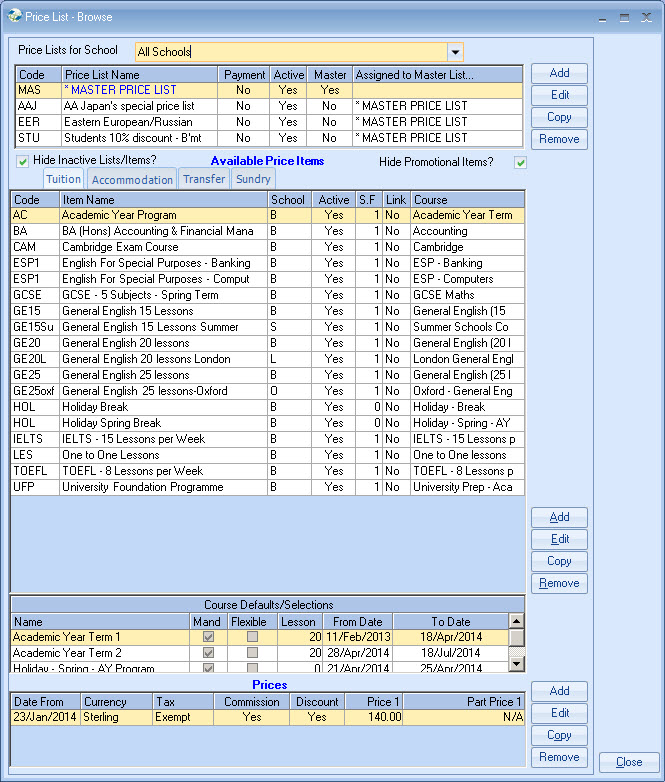Select Students 10% discount price list row
The width and height of the screenshot is (665, 782).
(x=140, y=138)
